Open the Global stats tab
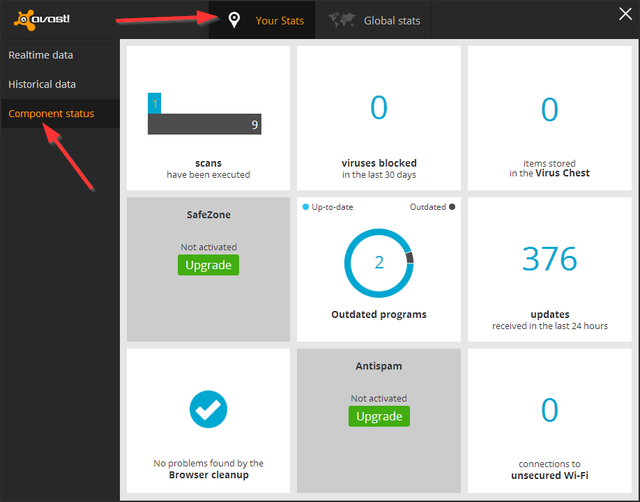Viewport: 640px width, 502px height. pyautogui.click(x=373, y=20)
